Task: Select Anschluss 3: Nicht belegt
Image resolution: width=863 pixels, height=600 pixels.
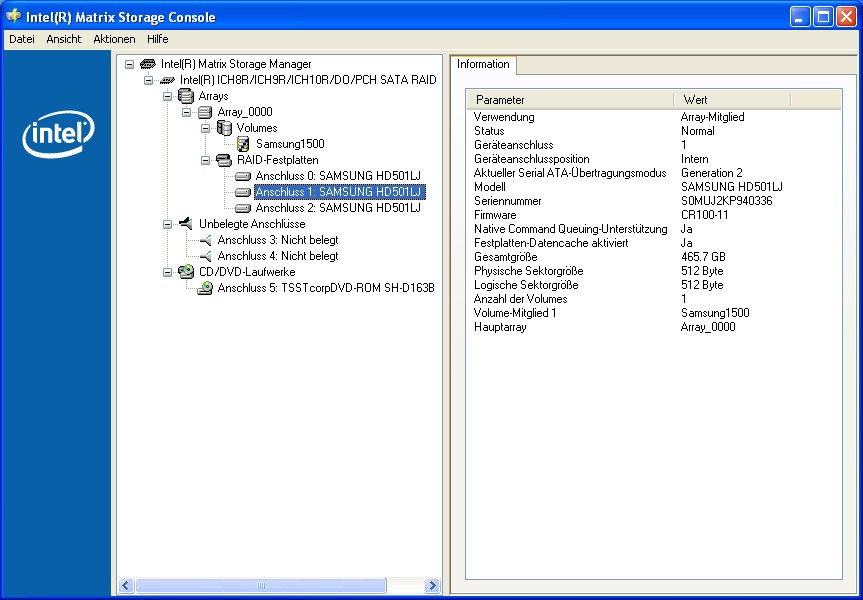Action: pyautogui.click(x=278, y=240)
